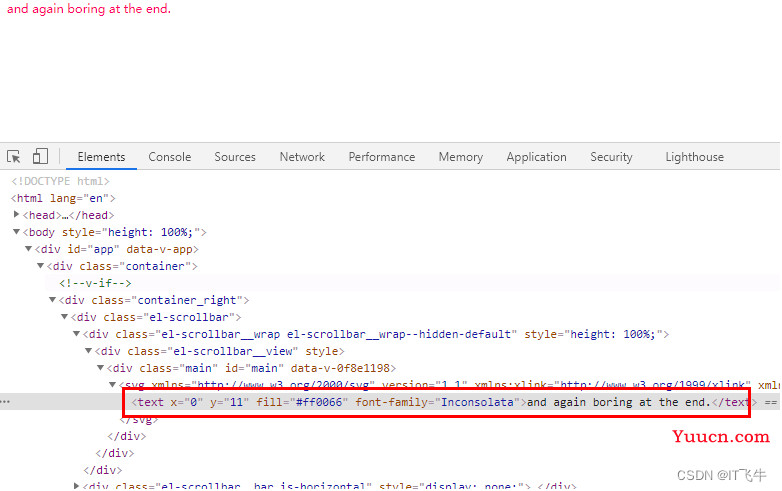Switch to the Application tab

pos(536,157)
